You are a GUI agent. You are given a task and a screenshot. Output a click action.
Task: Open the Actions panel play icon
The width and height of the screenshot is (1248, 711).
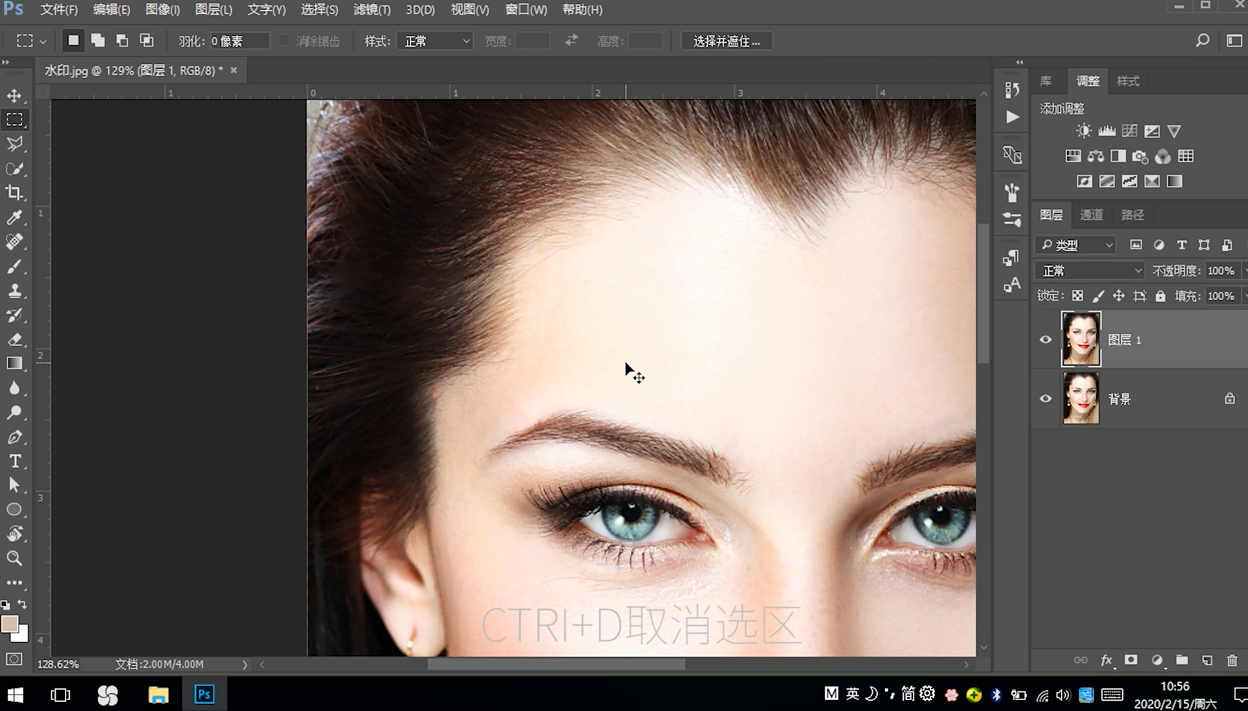click(1012, 117)
